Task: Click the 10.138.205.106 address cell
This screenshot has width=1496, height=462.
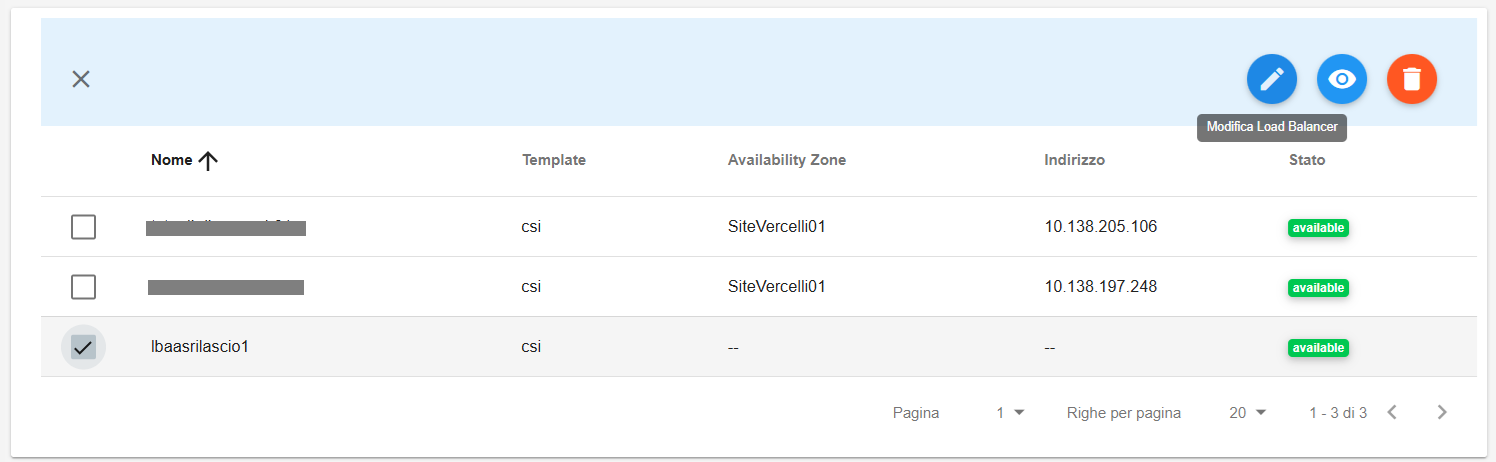Action: (1101, 227)
